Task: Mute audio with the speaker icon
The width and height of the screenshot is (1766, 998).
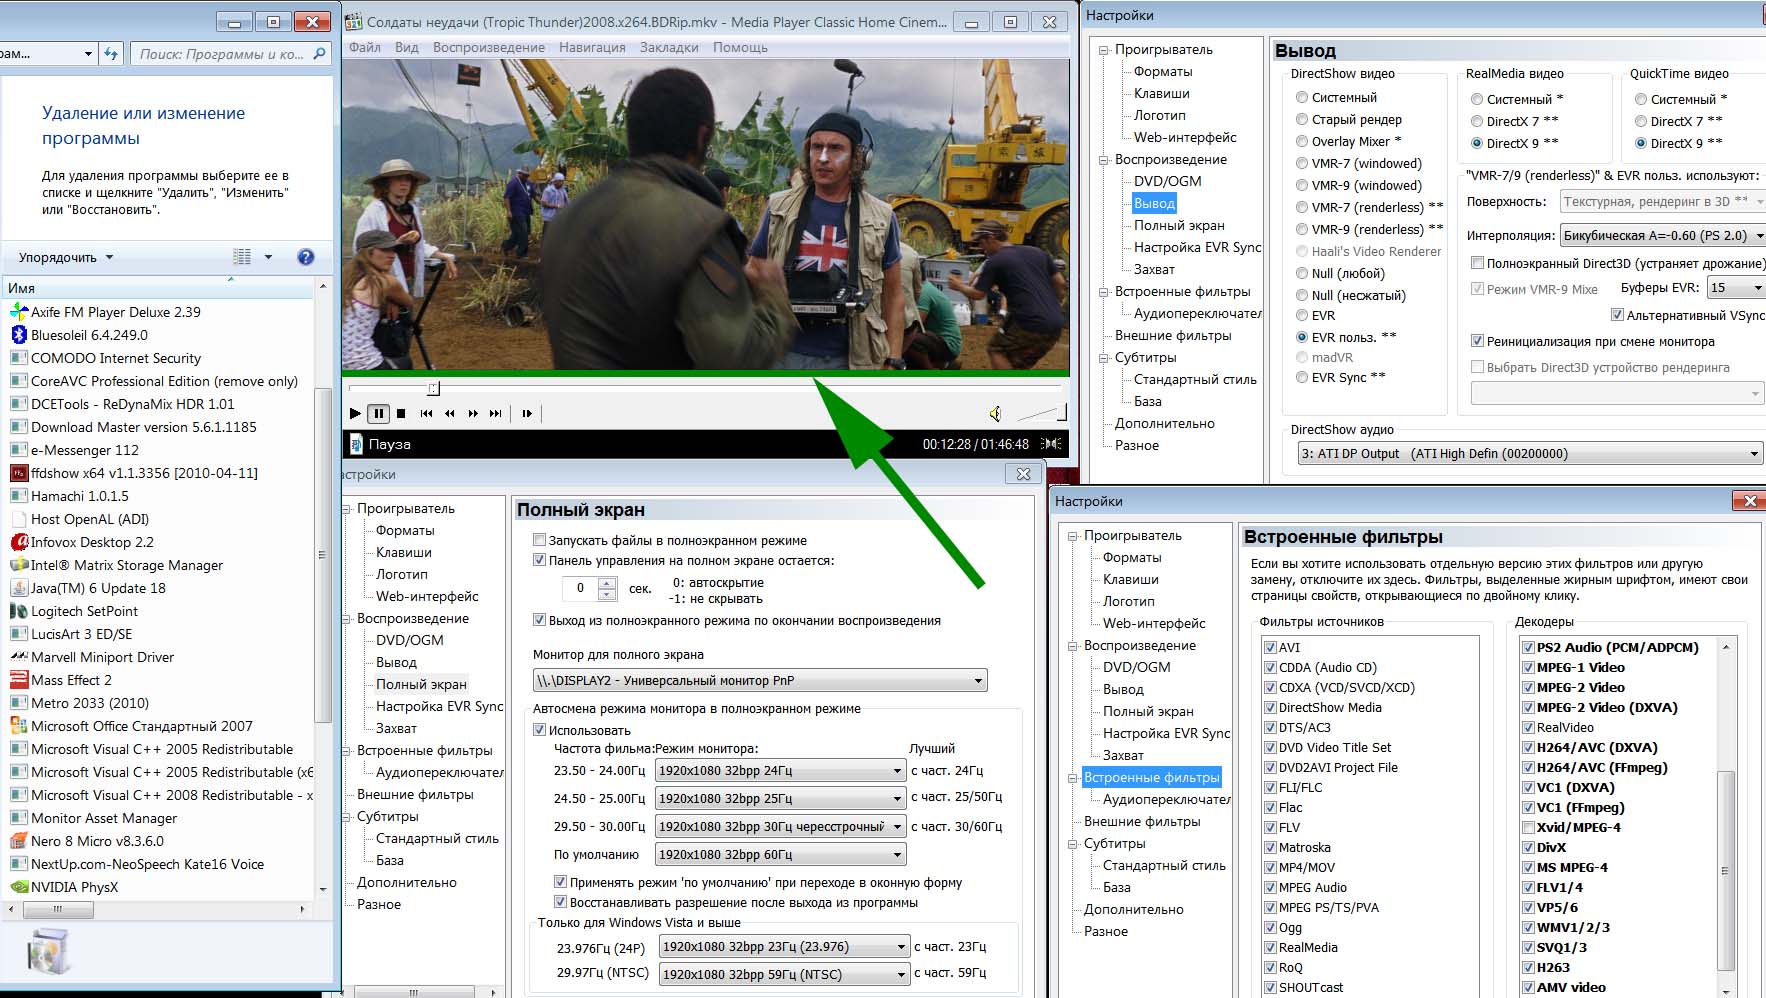Action: coord(995,413)
